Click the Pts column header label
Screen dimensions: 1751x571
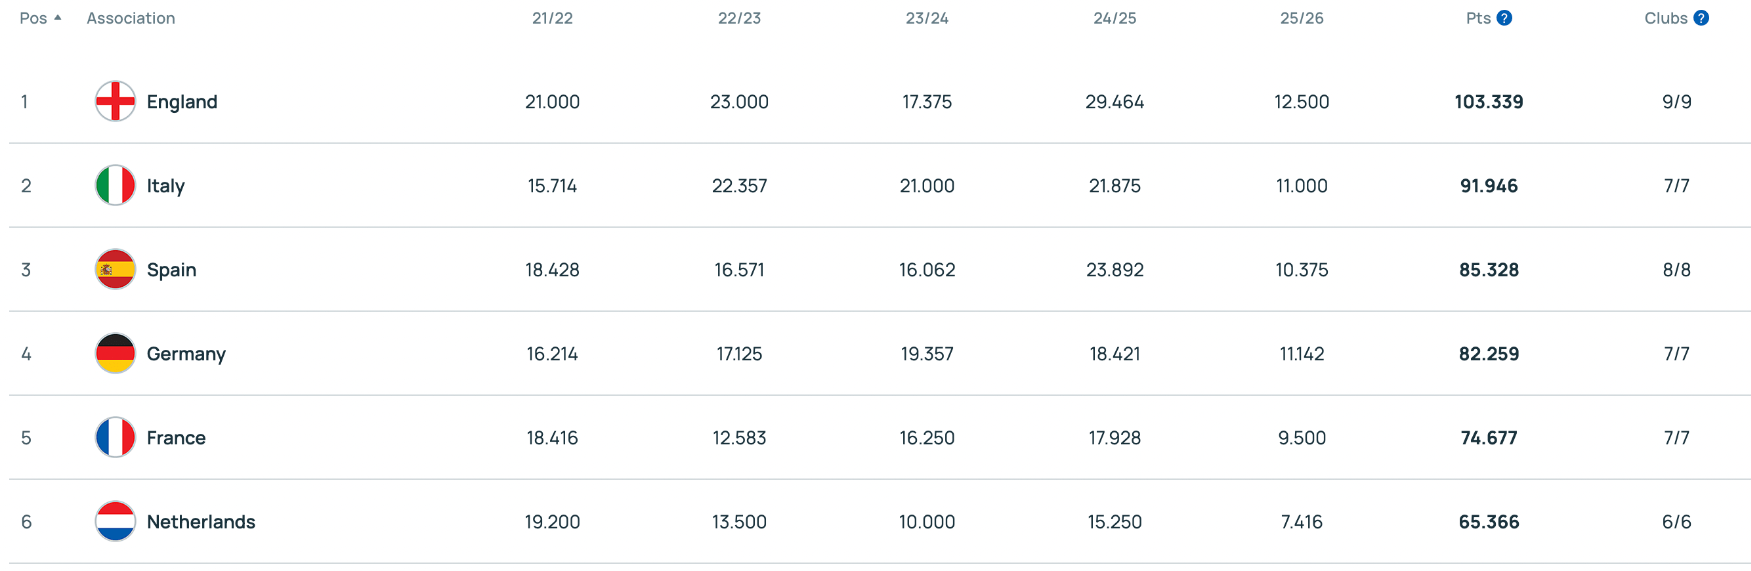pyautogui.click(x=1478, y=18)
